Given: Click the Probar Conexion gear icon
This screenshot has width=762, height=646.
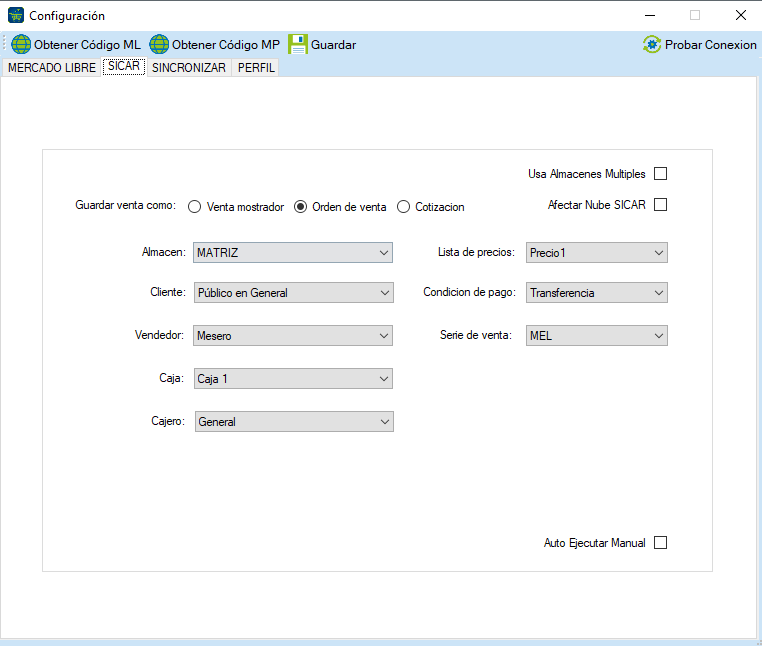Looking at the screenshot, I should 652,44.
